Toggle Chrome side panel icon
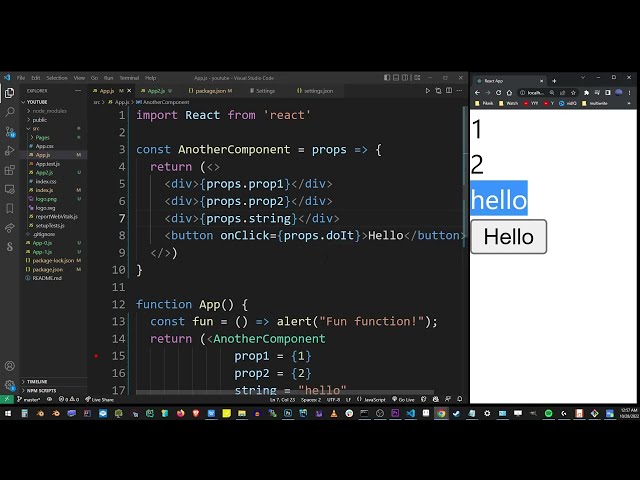 coord(608,93)
